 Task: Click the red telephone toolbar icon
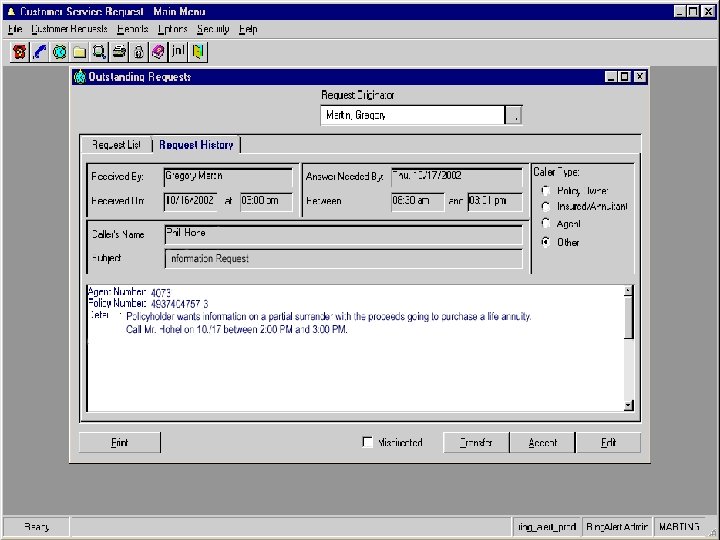click(x=19, y=52)
